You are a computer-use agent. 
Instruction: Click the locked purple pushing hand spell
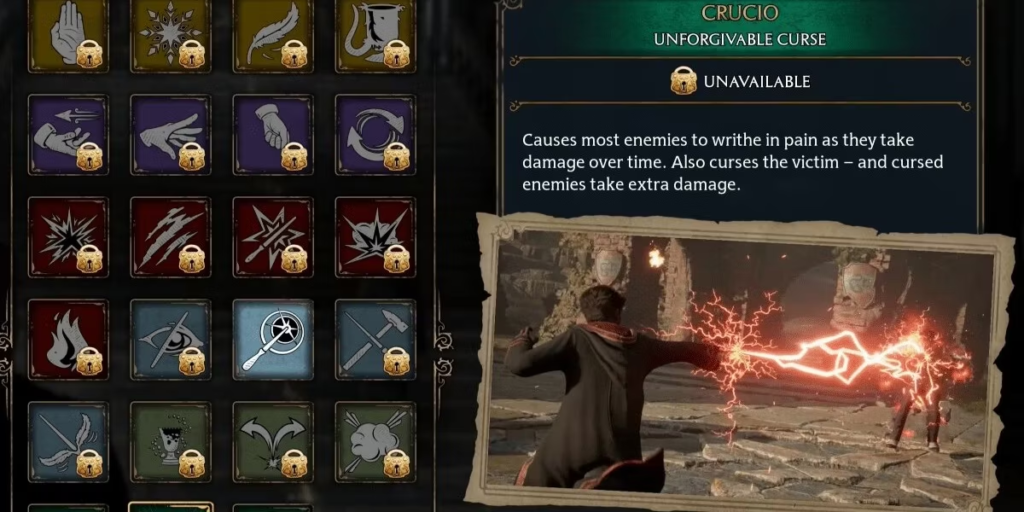68,135
